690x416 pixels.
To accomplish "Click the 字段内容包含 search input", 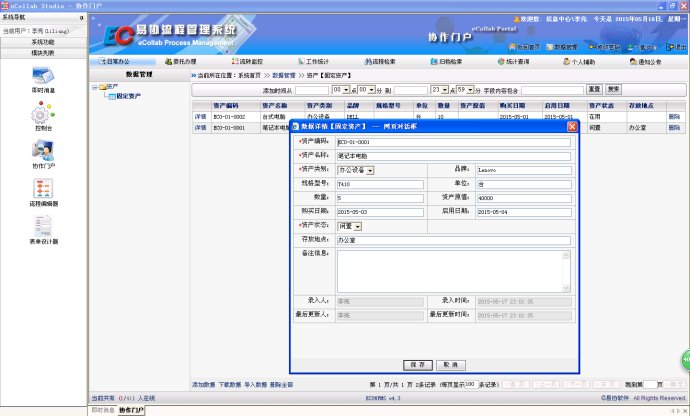I will pyautogui.click(x=552, y=90).
